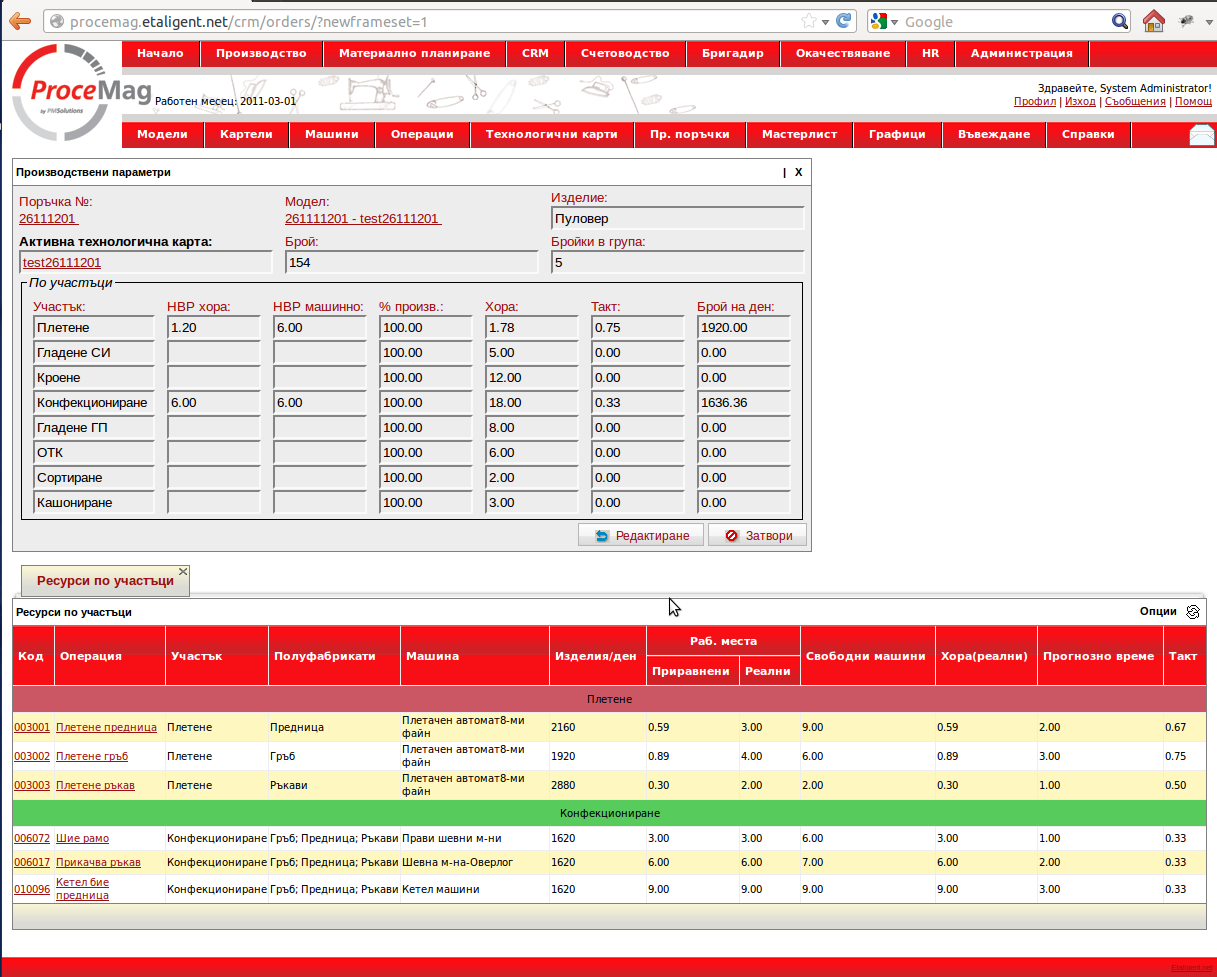1217x977 pixels.
Task: Open the Плетене предница operation link
Action: tap(106, 727)
